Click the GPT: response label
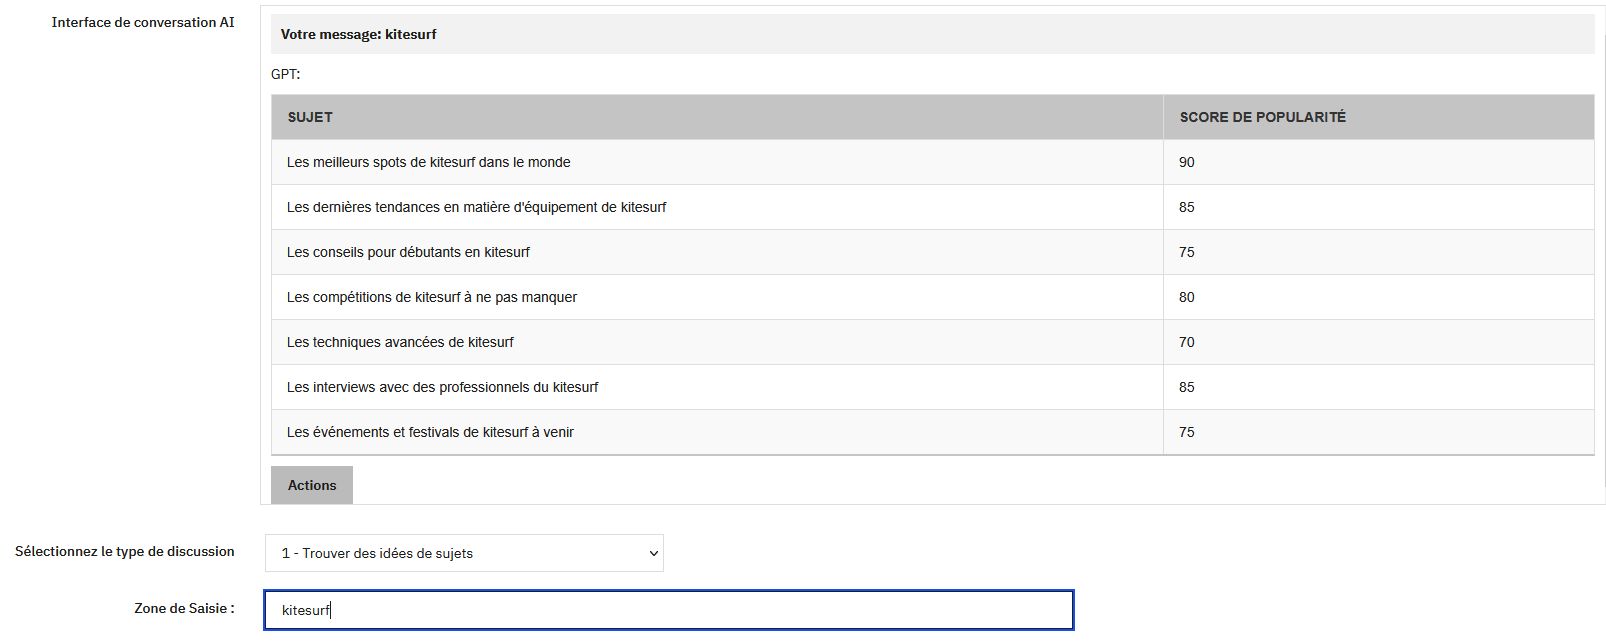 pyautogui.click(x=283, y=74)
